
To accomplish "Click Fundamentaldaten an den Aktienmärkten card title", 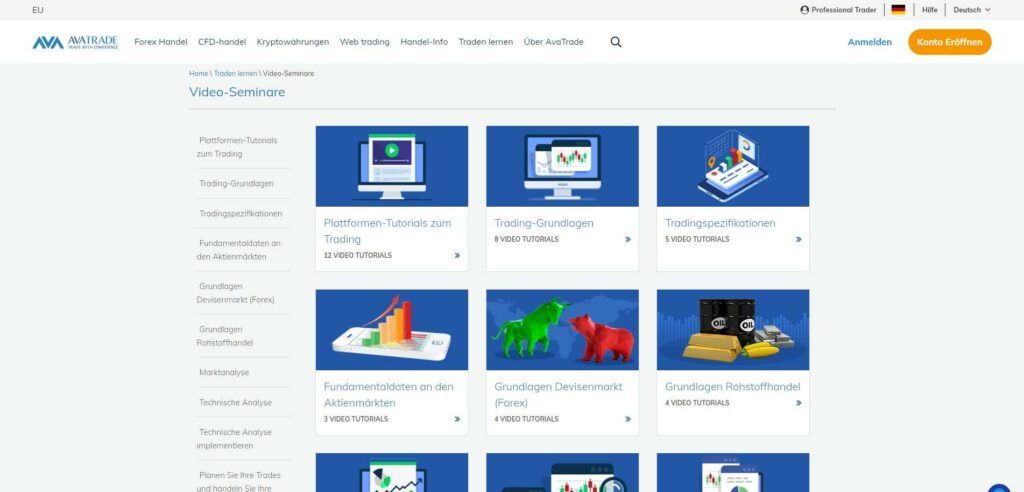I will pyautogui.click(x=389, y=395).
